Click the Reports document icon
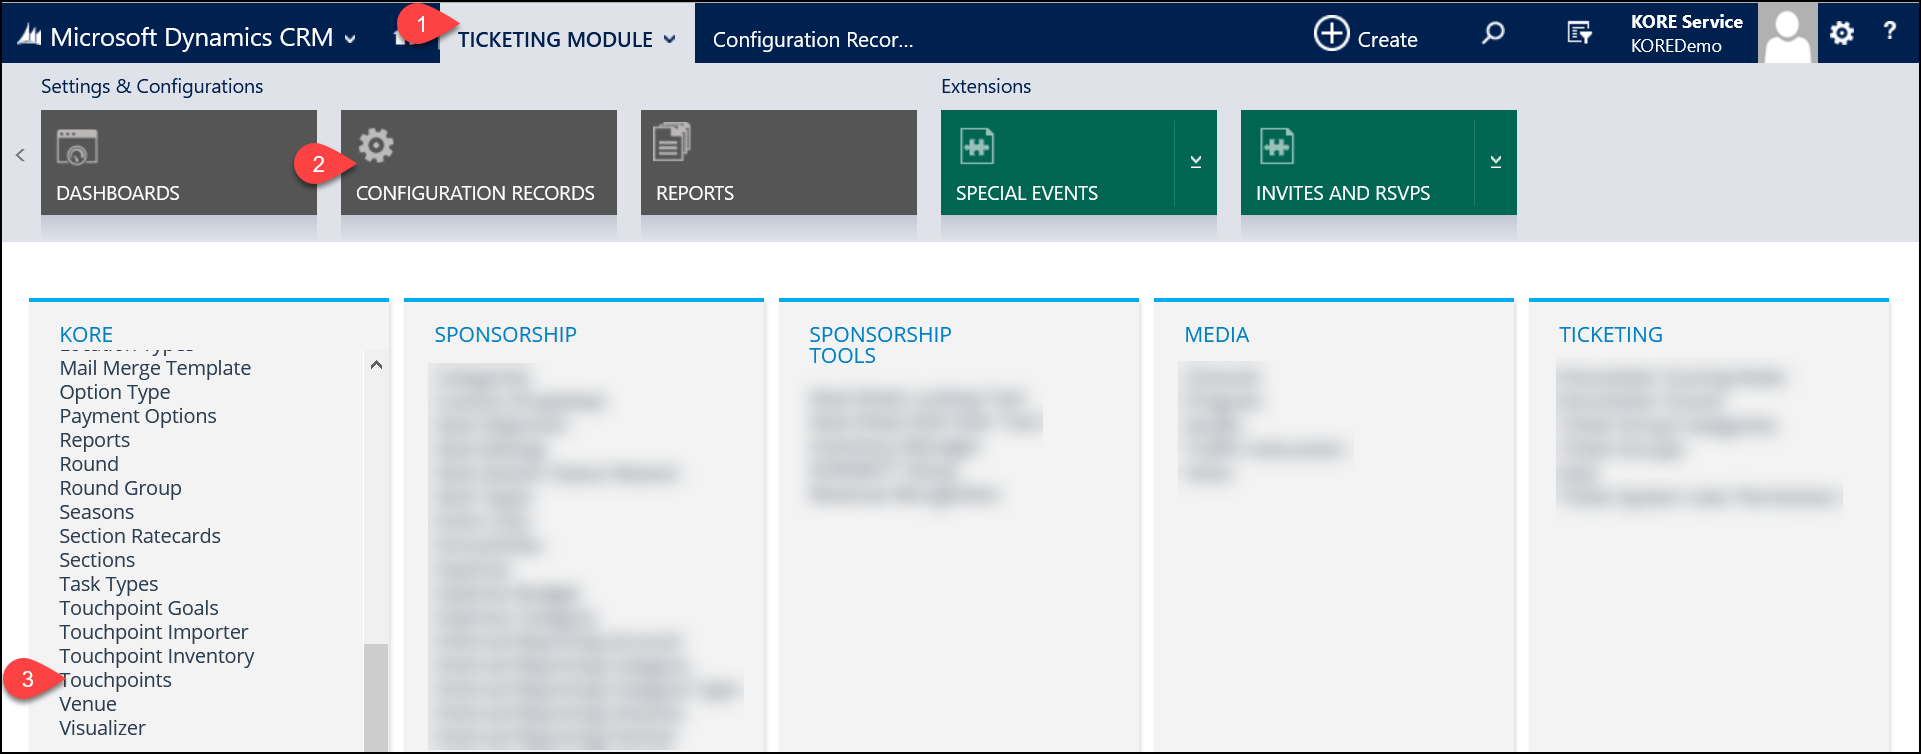Image resolution: width=1921 pixels, height=754 pixels. pos(672,142)
